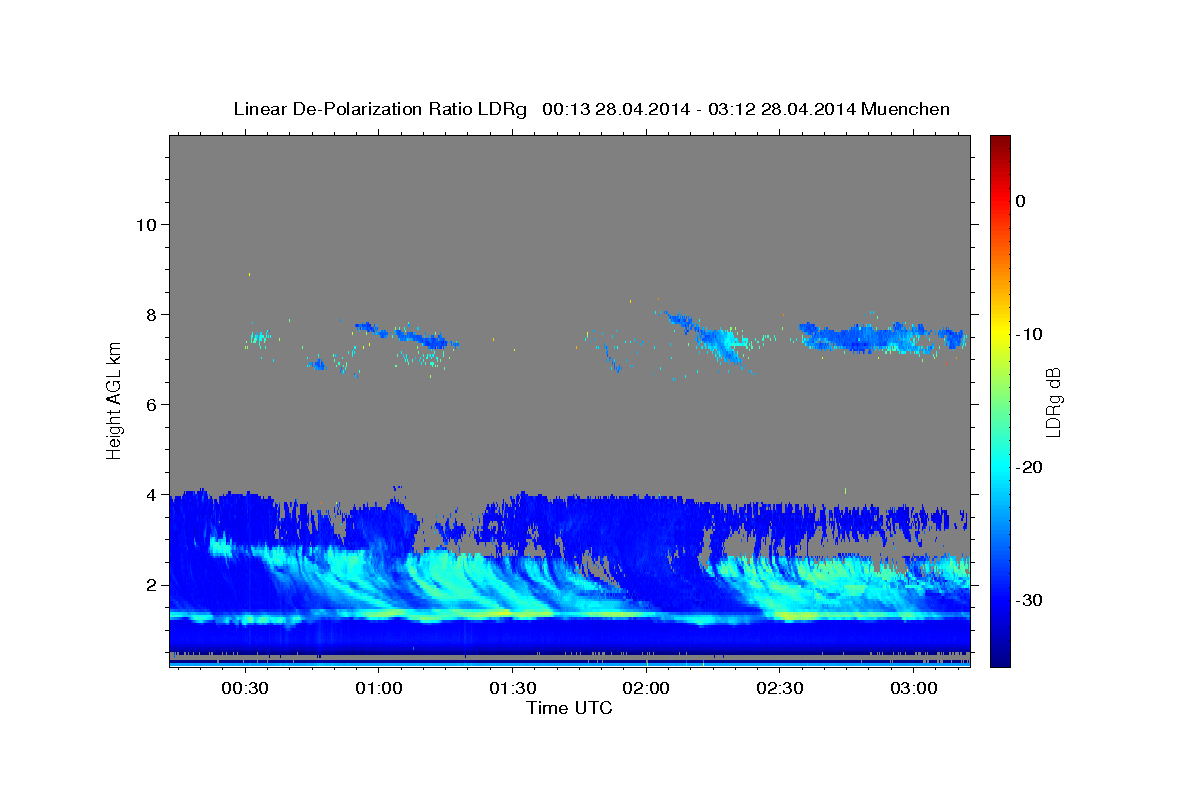The width and height of the screenshot is (1200, 800).
Task: Select the 03:00 time tick label
Action: [914, 689]
